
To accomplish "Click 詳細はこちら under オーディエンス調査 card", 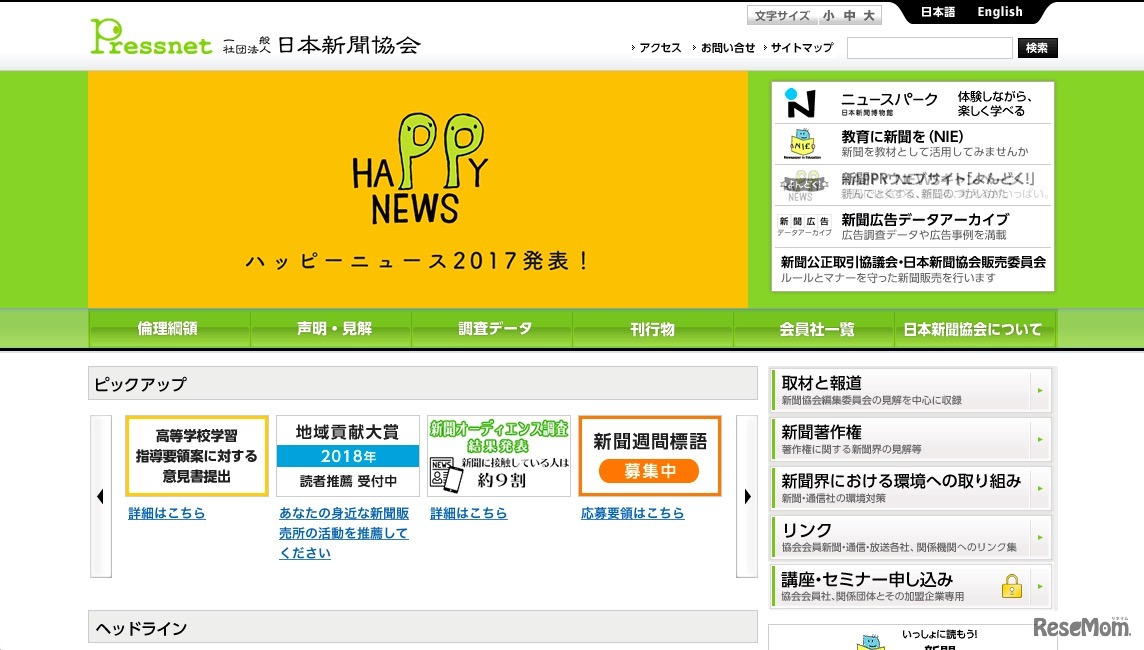I will (468, 513).
